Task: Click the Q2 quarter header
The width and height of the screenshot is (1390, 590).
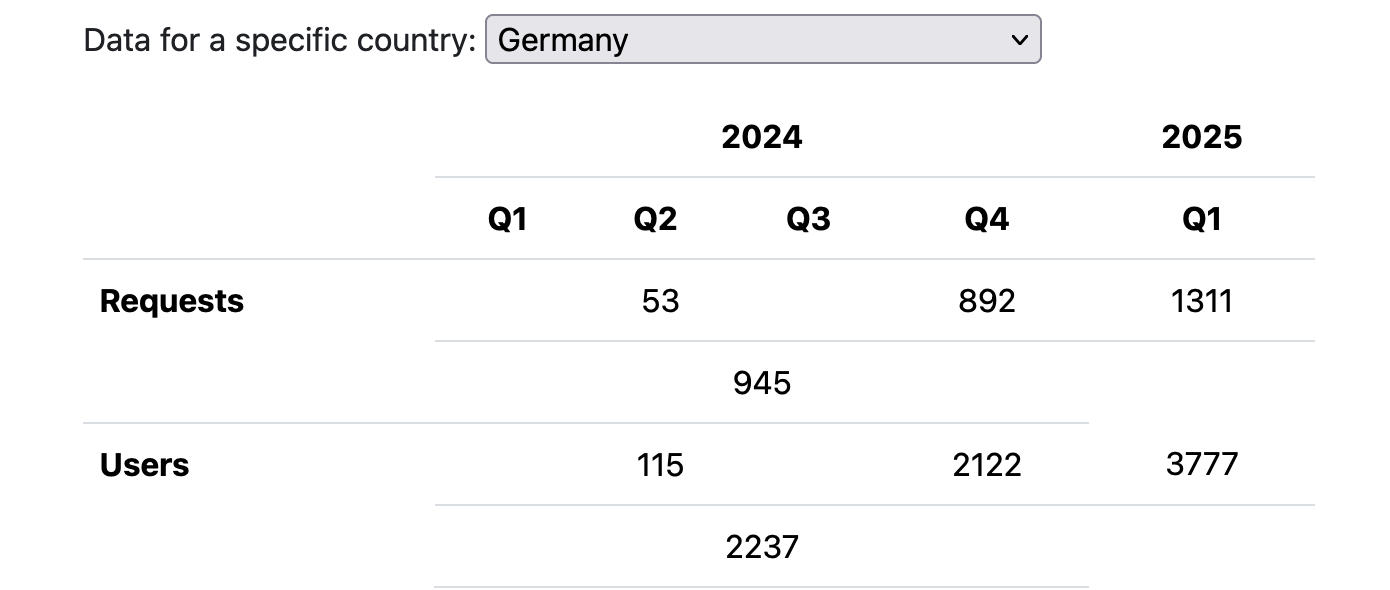Action: click(x=655, y=219)
